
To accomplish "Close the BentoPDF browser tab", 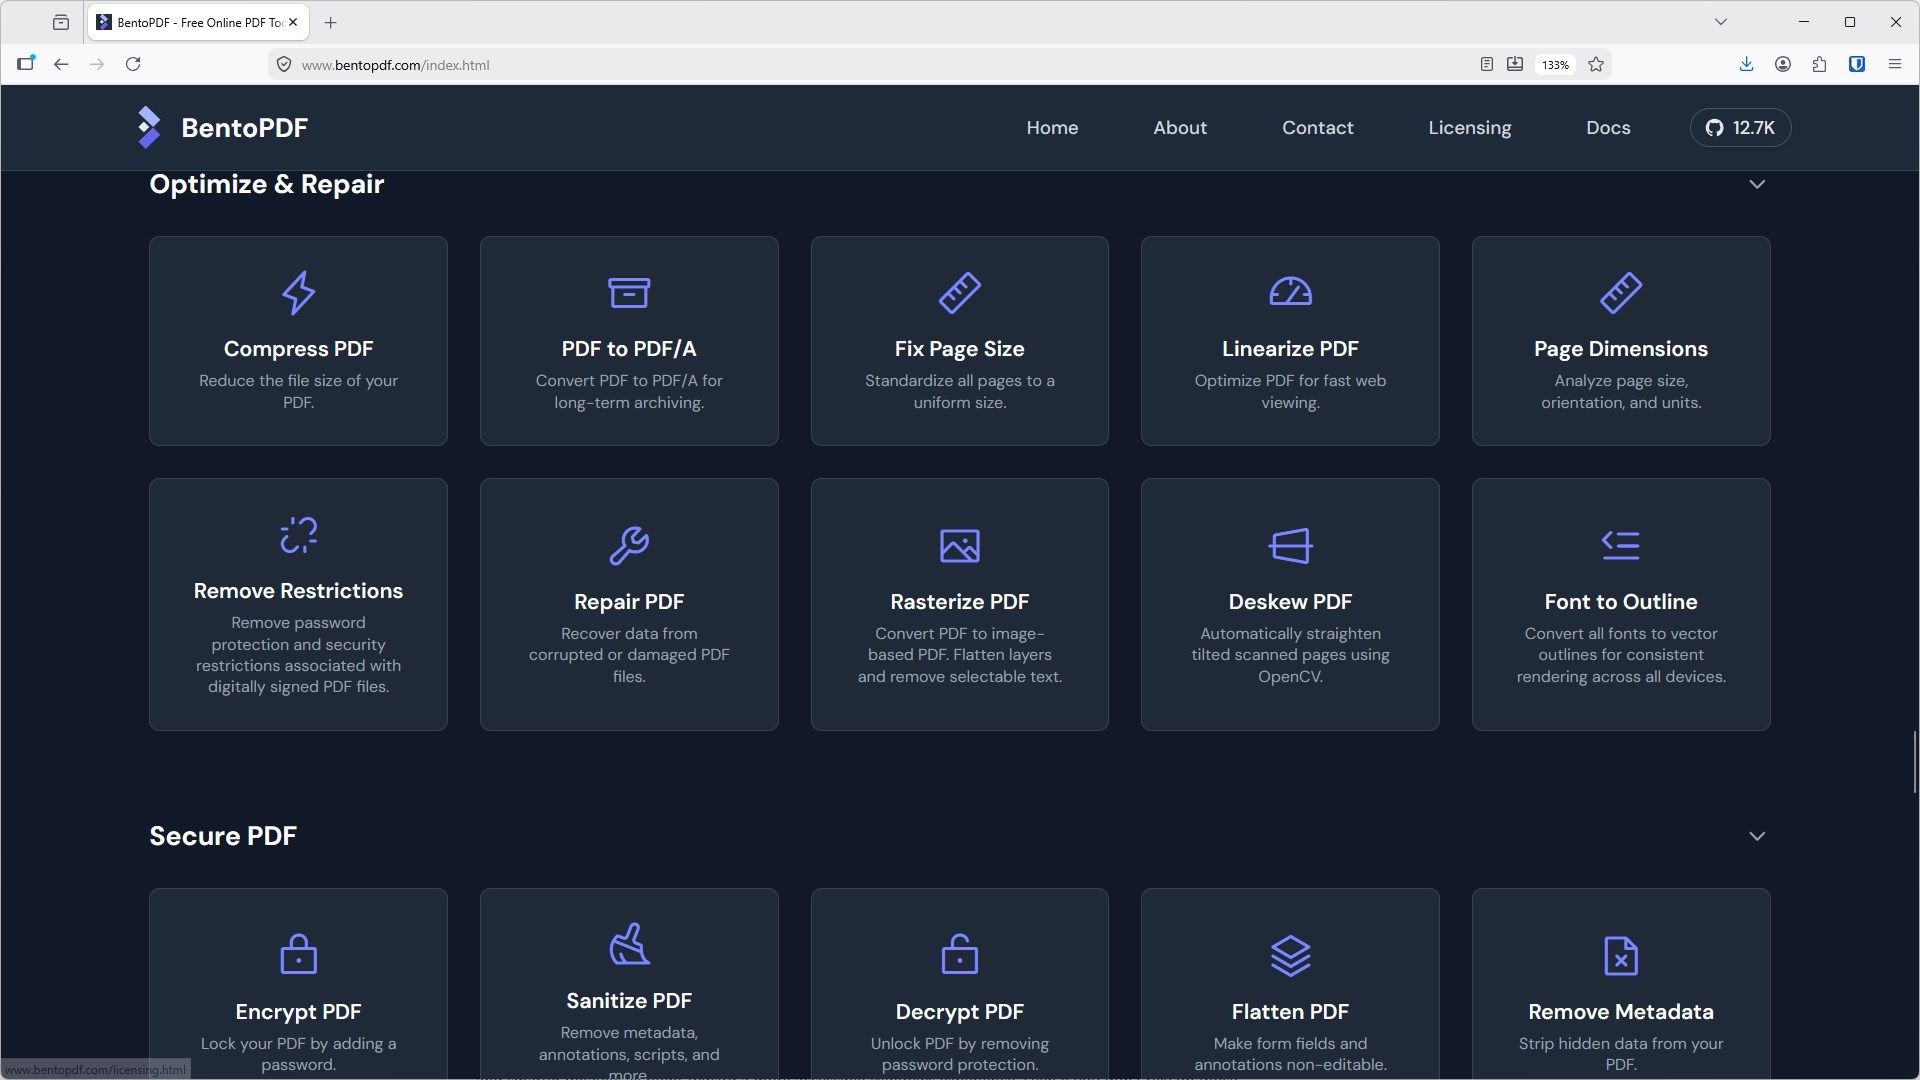I will click(293, 22).
